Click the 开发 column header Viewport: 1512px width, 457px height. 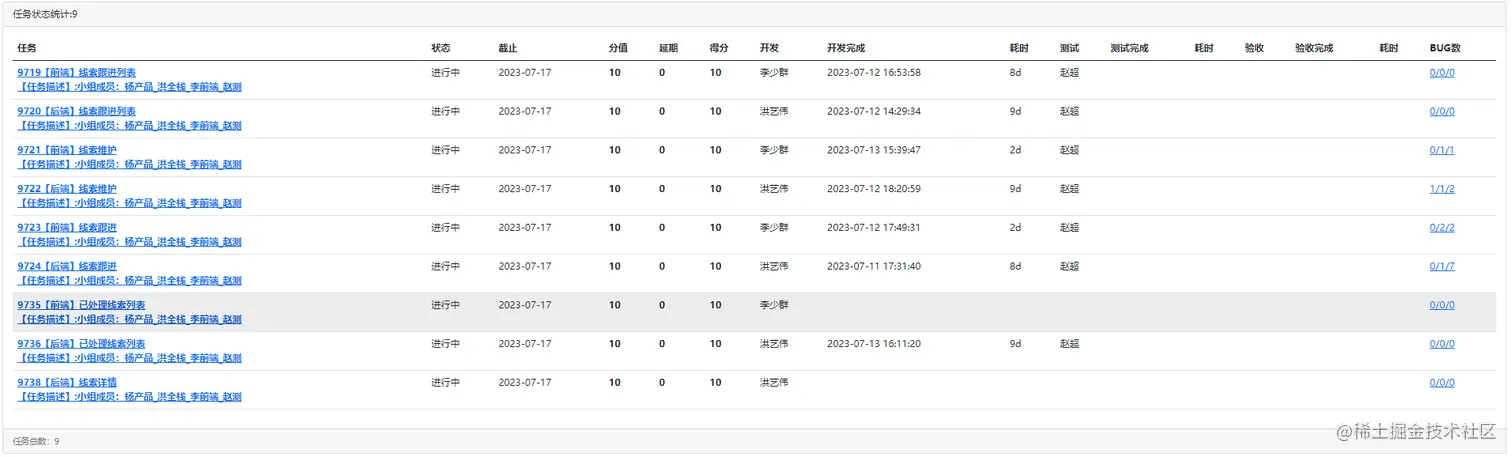(x=770, y=48)
